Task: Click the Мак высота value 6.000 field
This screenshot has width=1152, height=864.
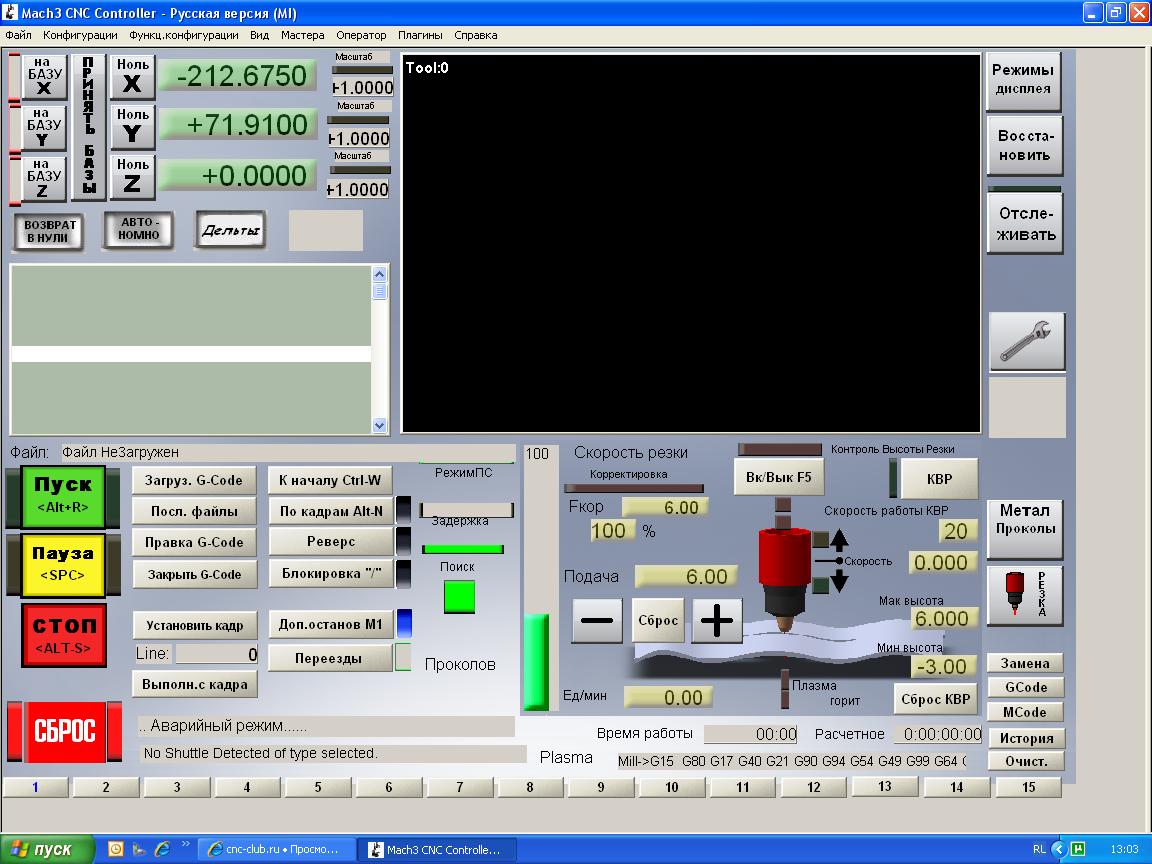Action: [x=942, y=619]
